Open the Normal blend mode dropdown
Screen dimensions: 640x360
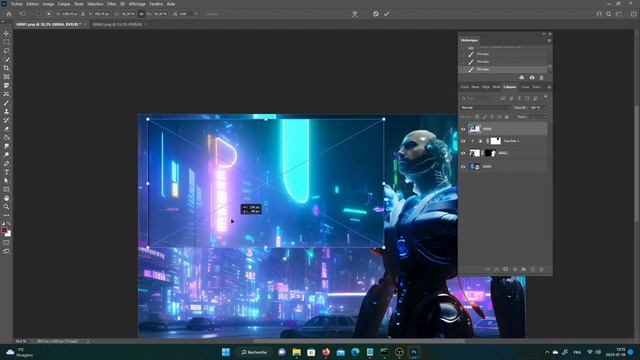pyautogui.click(x=485, y=107)
